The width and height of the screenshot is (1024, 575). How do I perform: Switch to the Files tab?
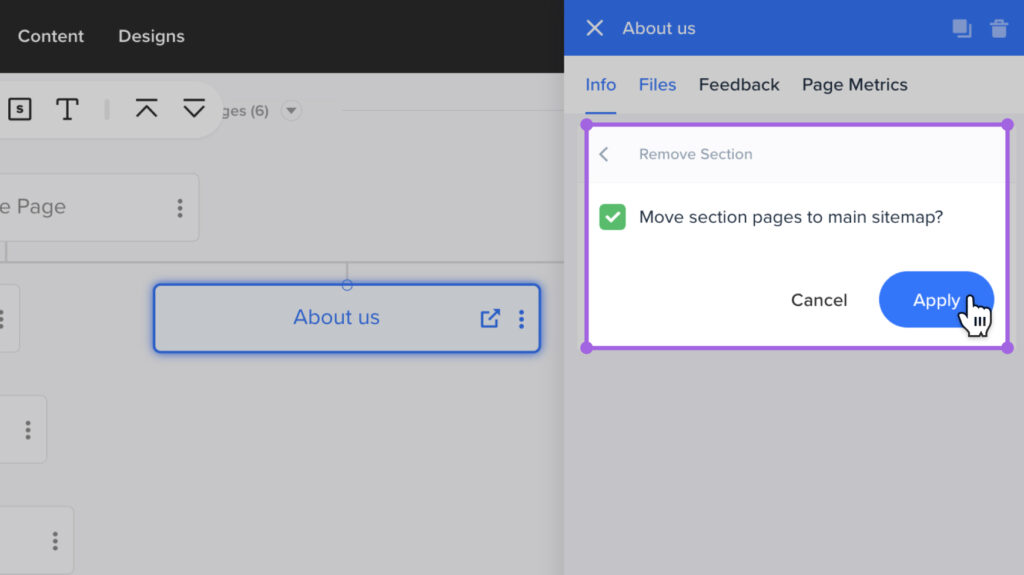point(657,85)
